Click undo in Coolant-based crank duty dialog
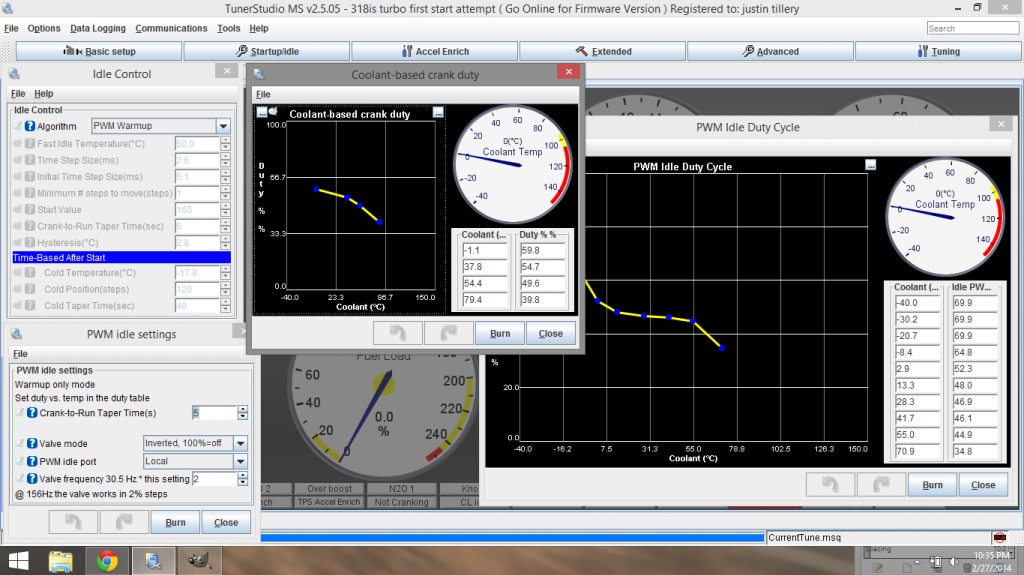 point(398,333)
